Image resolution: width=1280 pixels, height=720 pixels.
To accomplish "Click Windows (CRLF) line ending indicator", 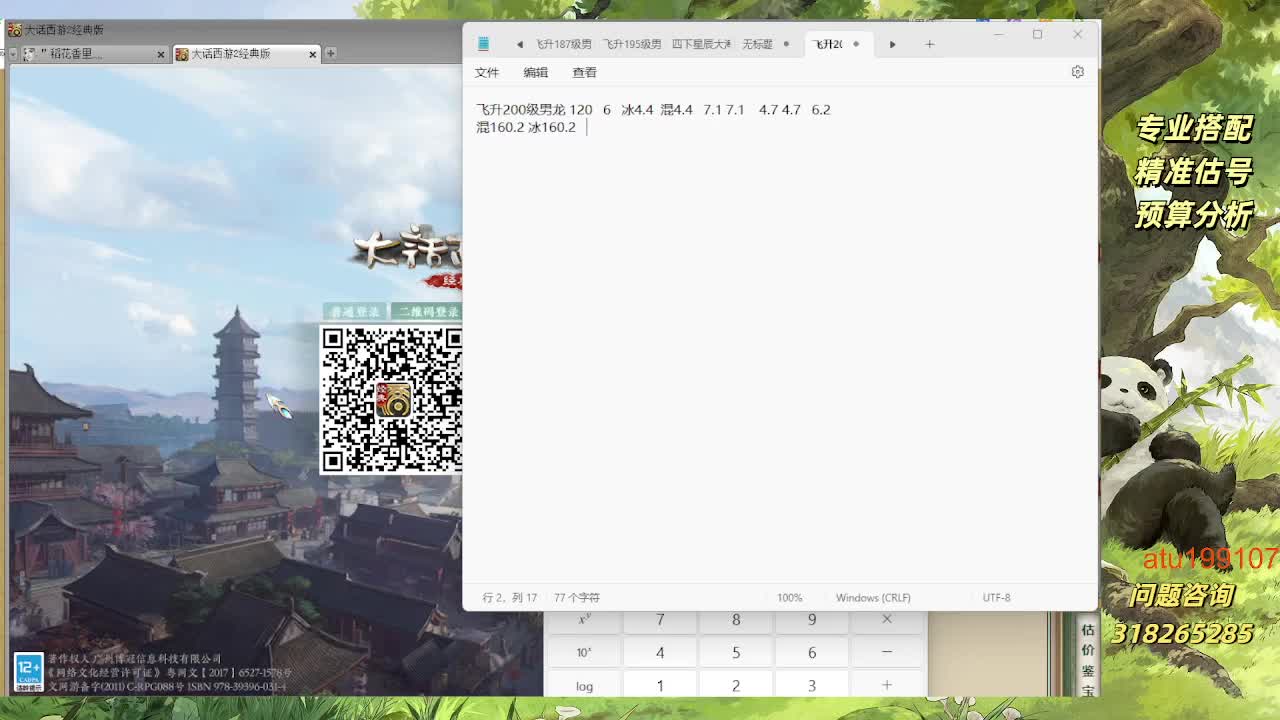I will (873, 597).
